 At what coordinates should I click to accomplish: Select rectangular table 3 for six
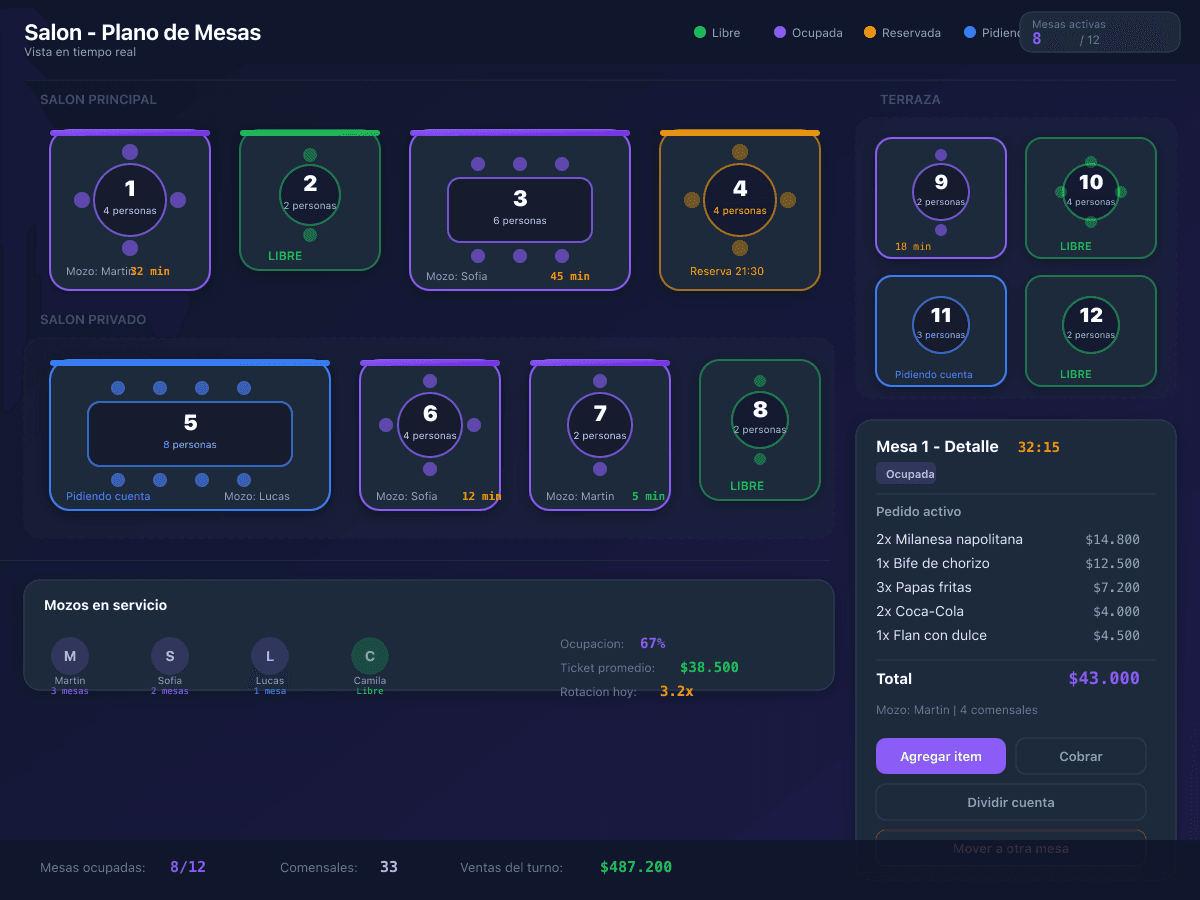click(x=520, y=210)
